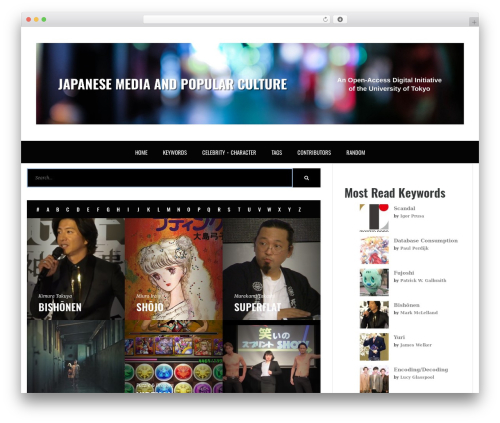Open the Keywords menu item
Viewport: 500px width, 423px height.
(x=175, y=152)
